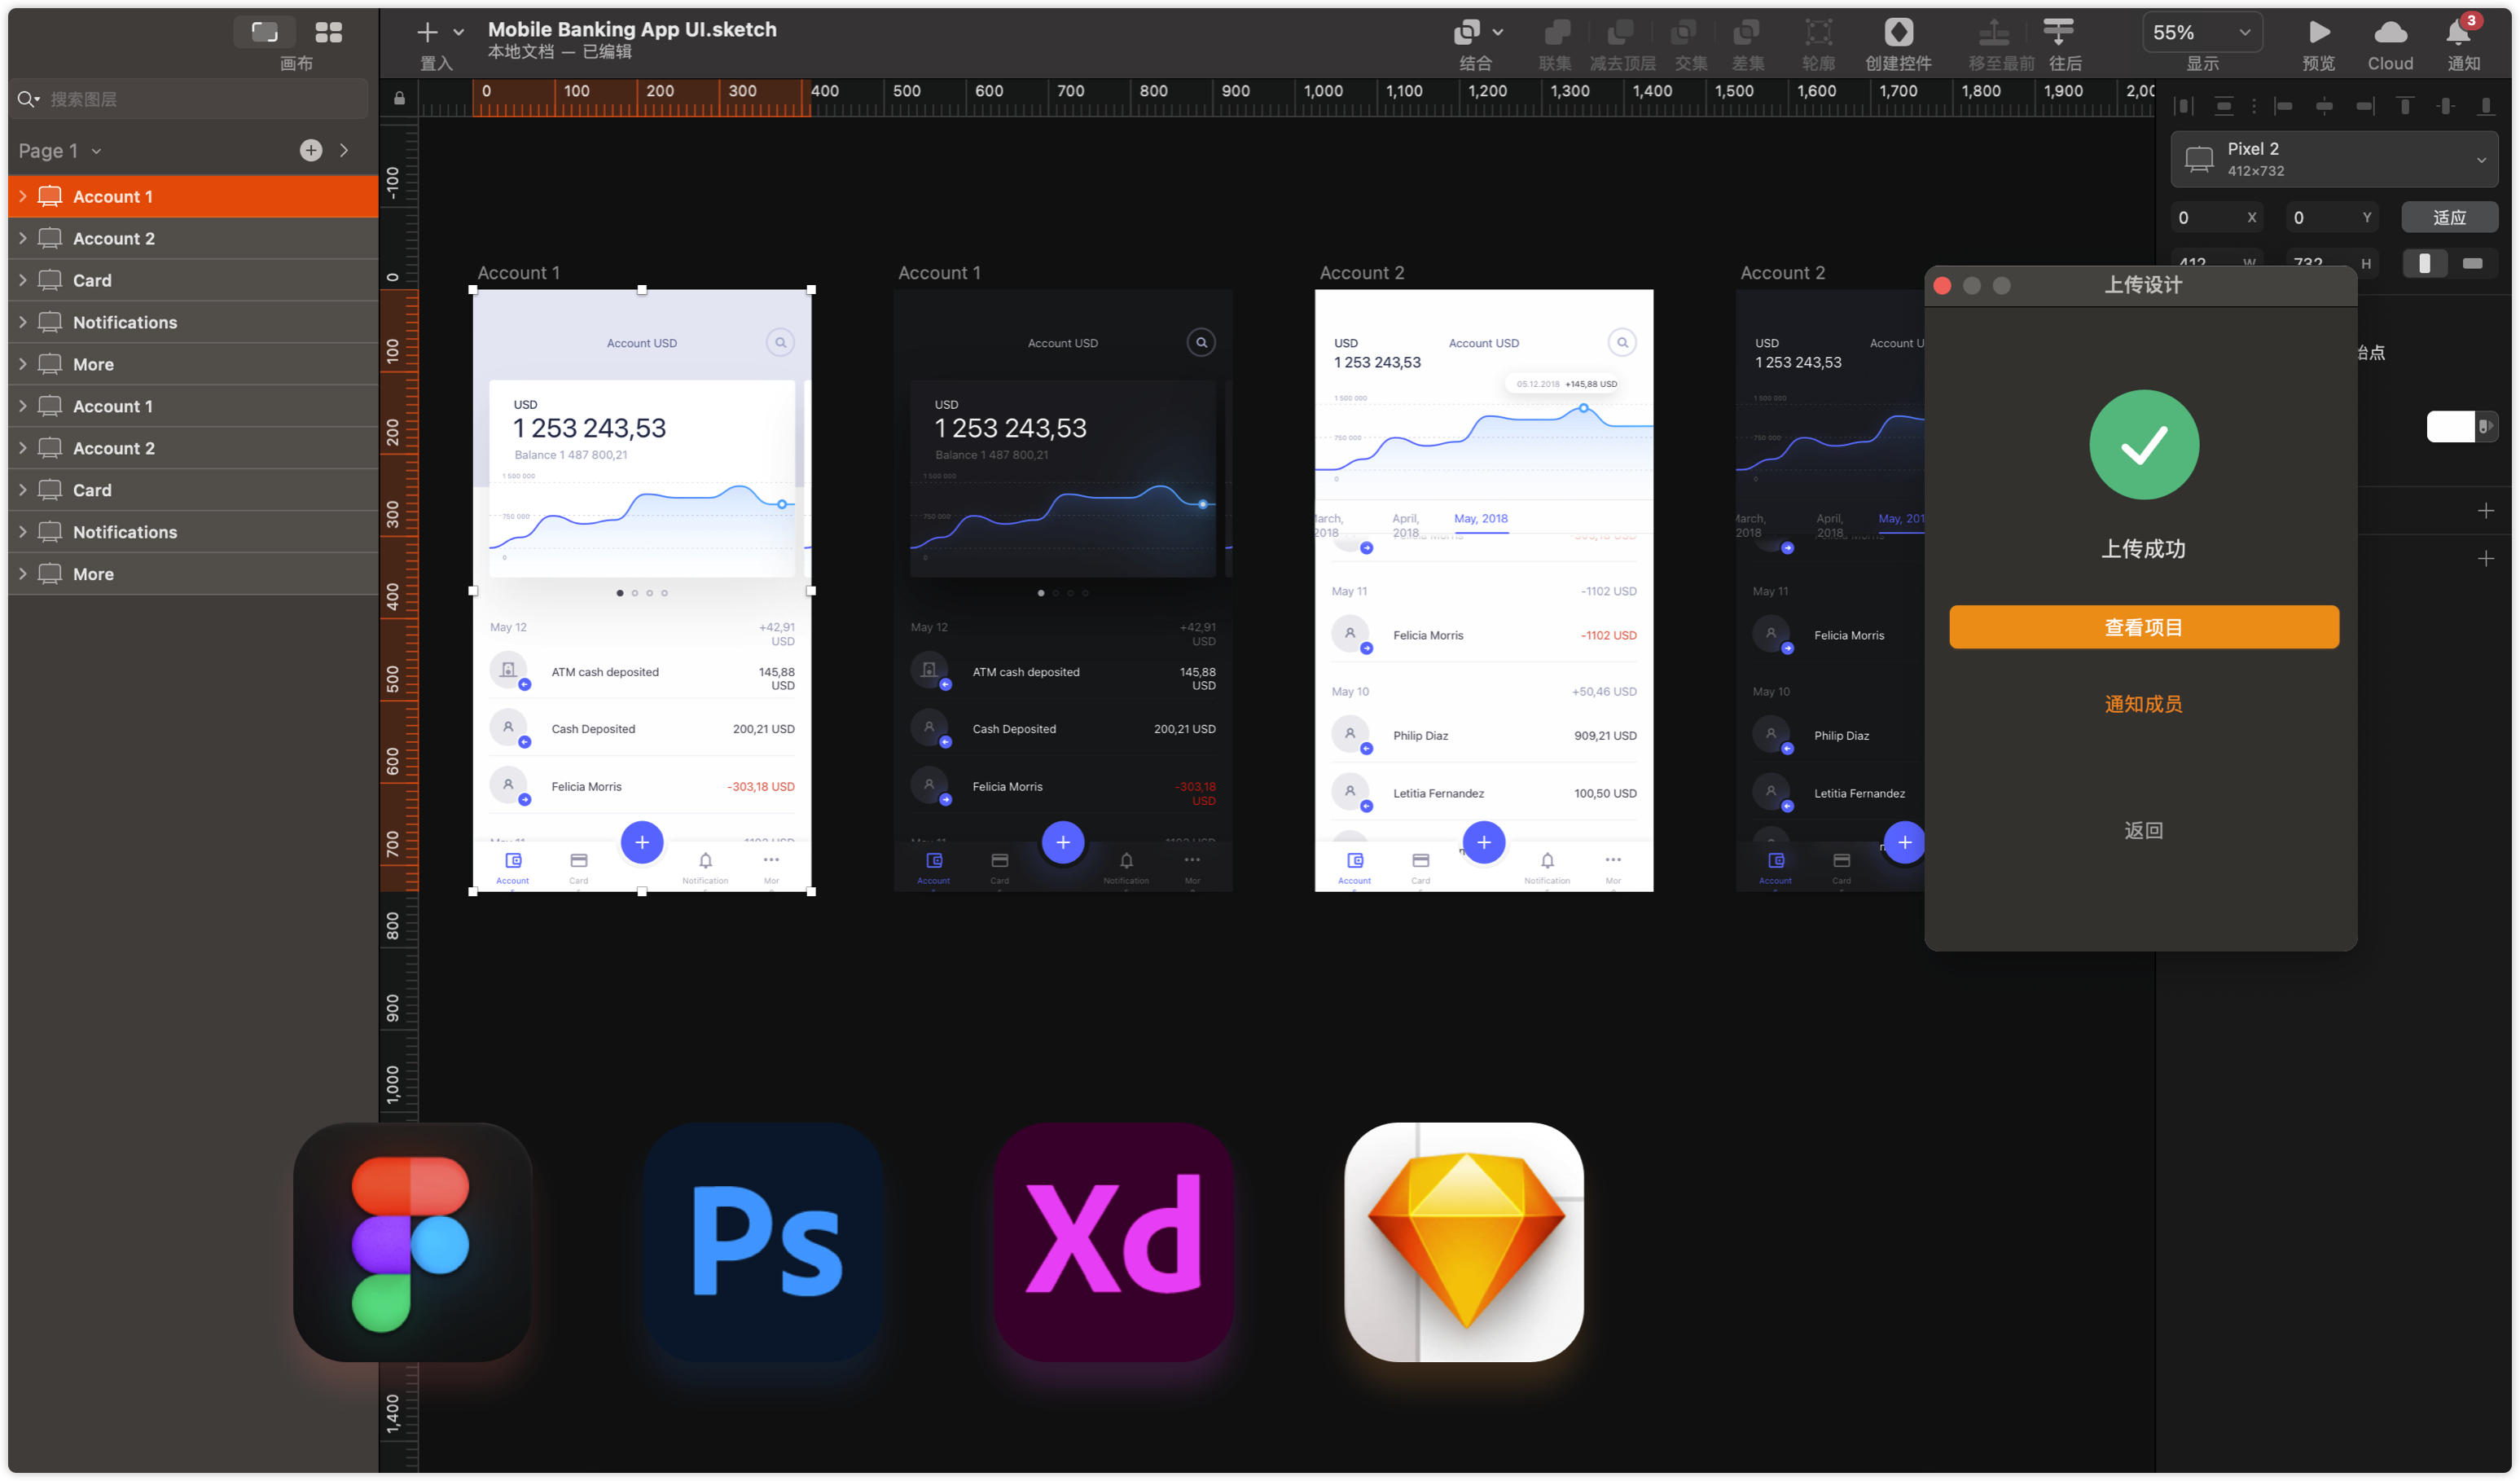Click the Insert plus icon
This screenshot has width=2520, height=1481.
427,32
